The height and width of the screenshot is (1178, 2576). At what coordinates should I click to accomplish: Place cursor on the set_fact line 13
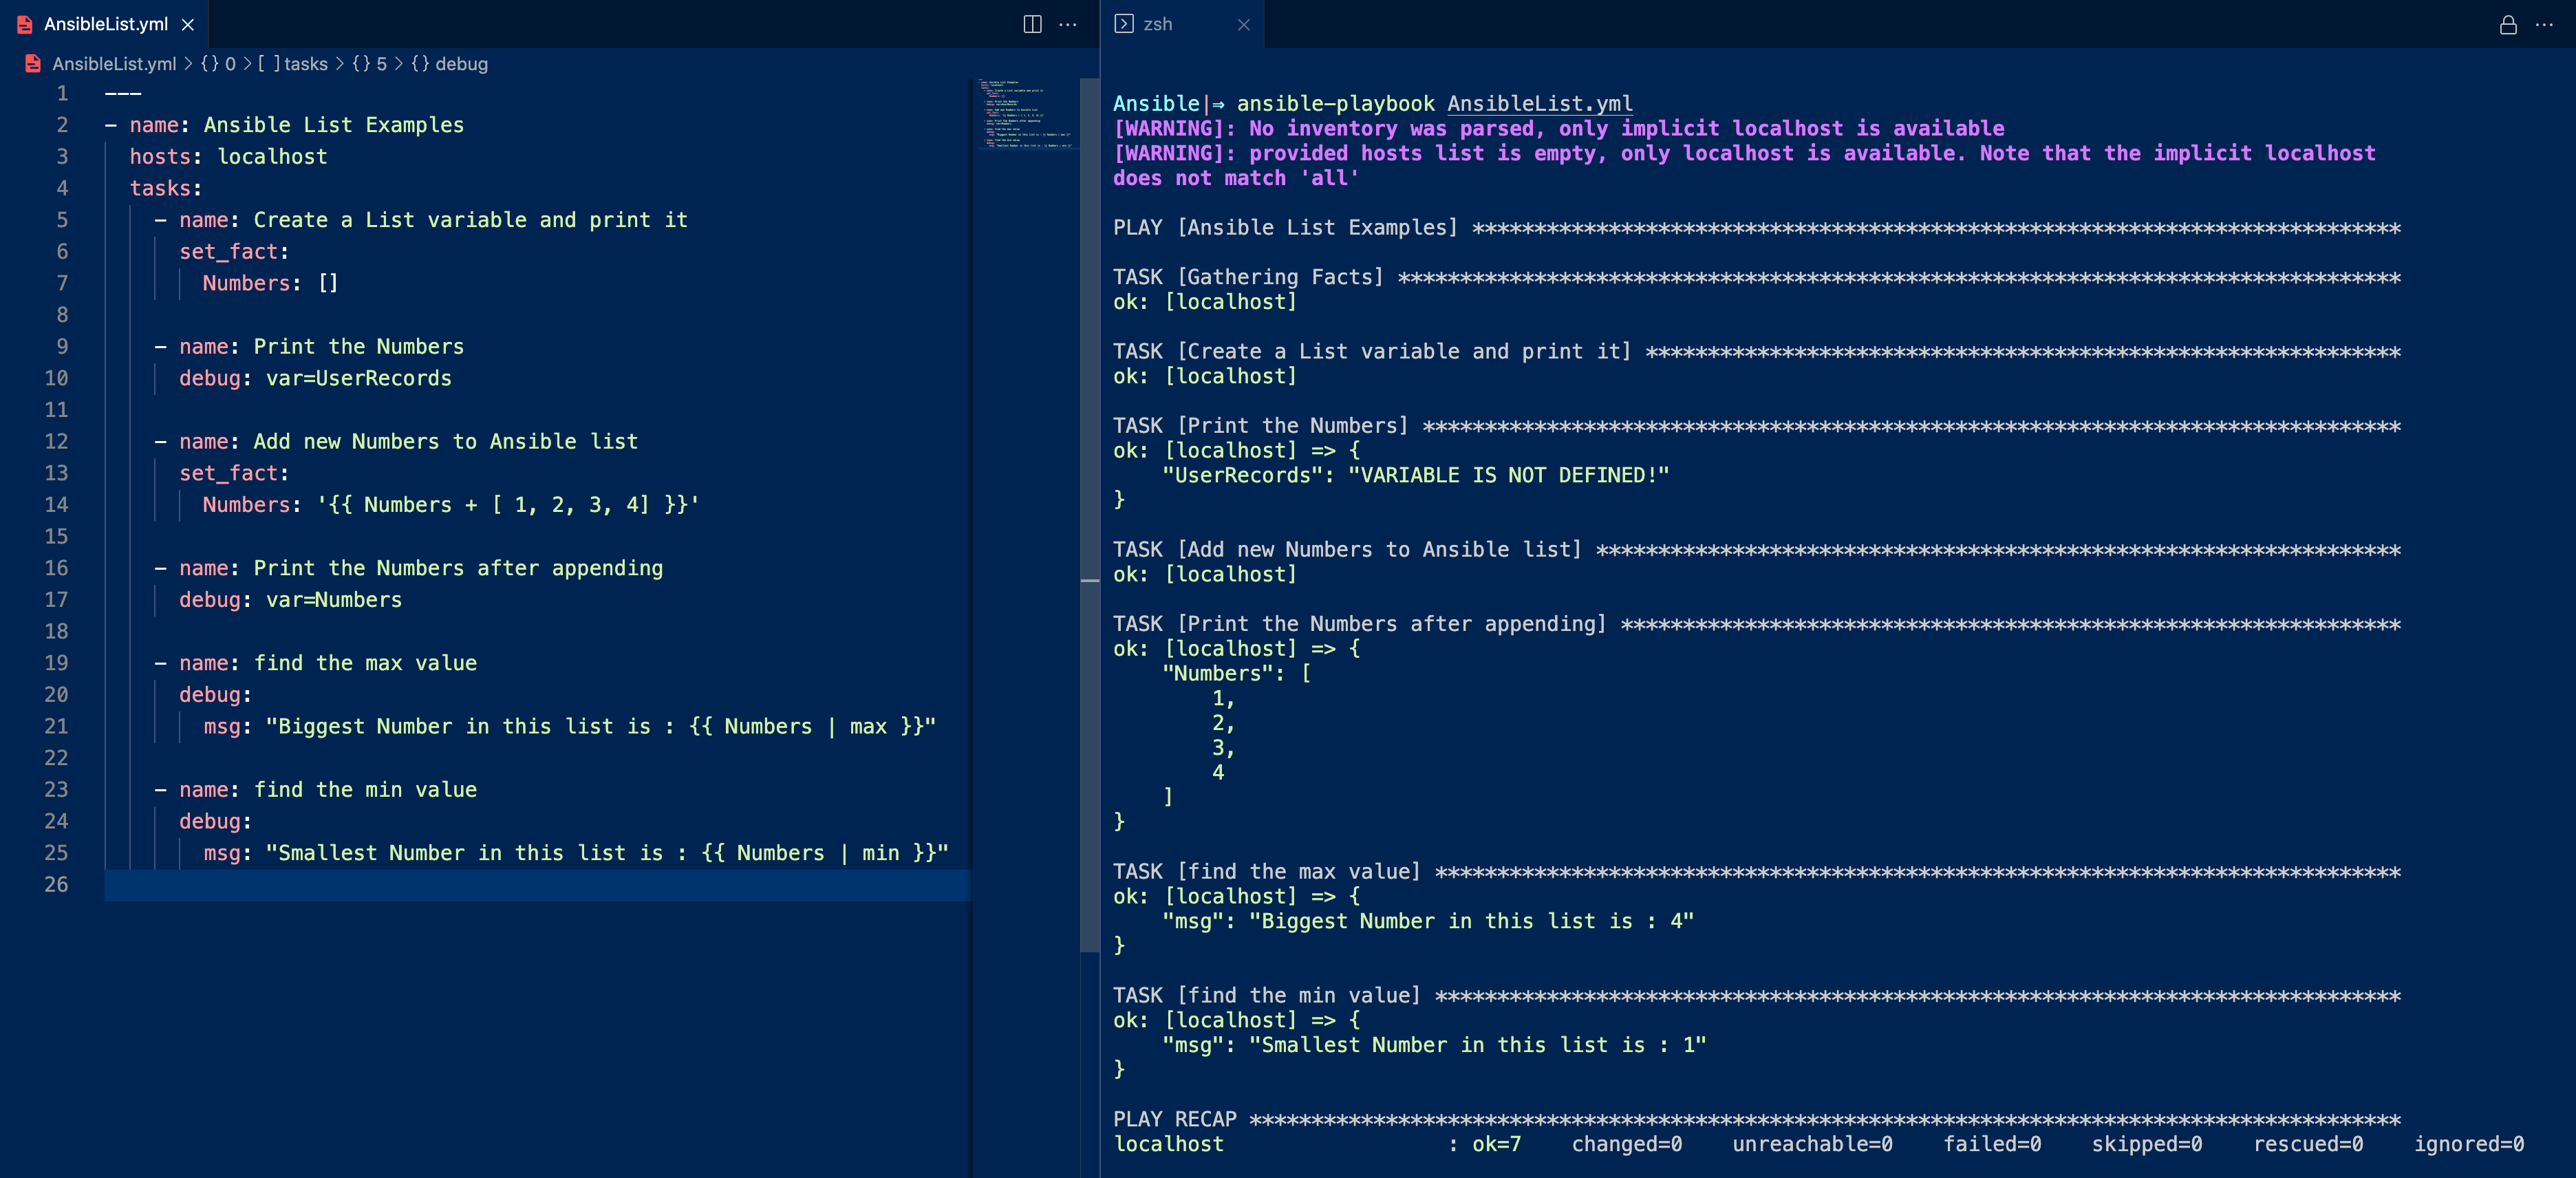(x=233, y=473)
